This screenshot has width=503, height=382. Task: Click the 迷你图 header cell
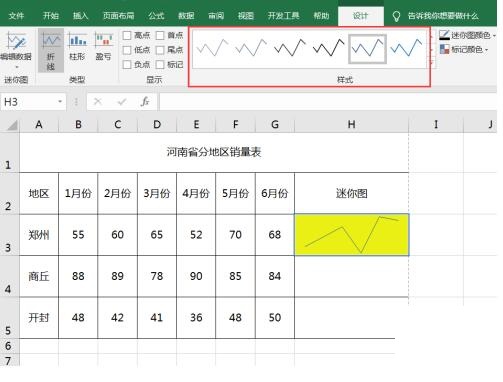[352, 194]
